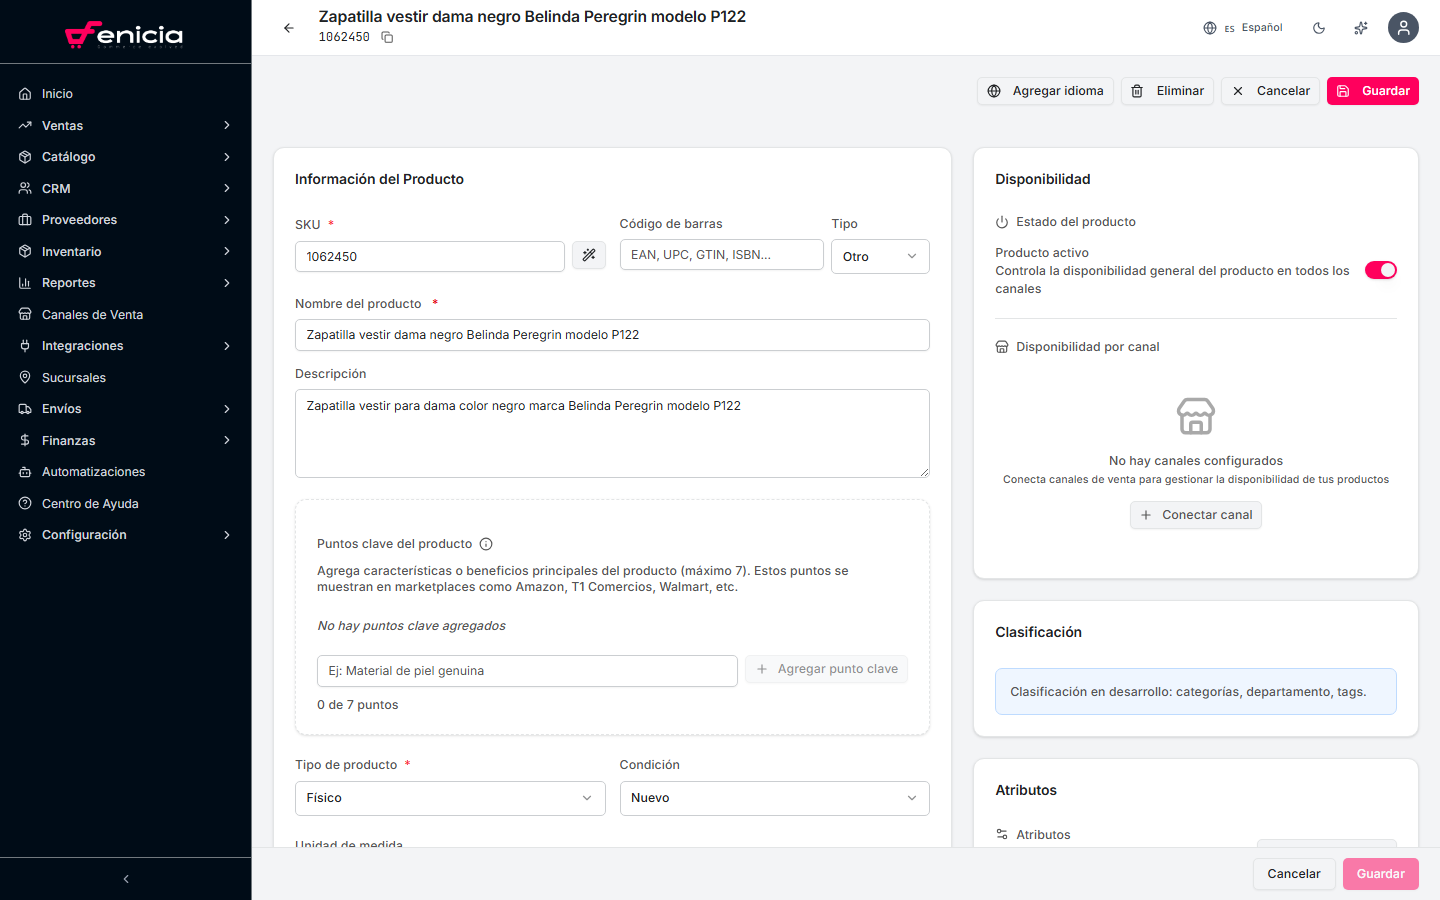Screen dimensions: 1440x900
Task: Click info icon next to Puntos clave
Action: (486, 544)
